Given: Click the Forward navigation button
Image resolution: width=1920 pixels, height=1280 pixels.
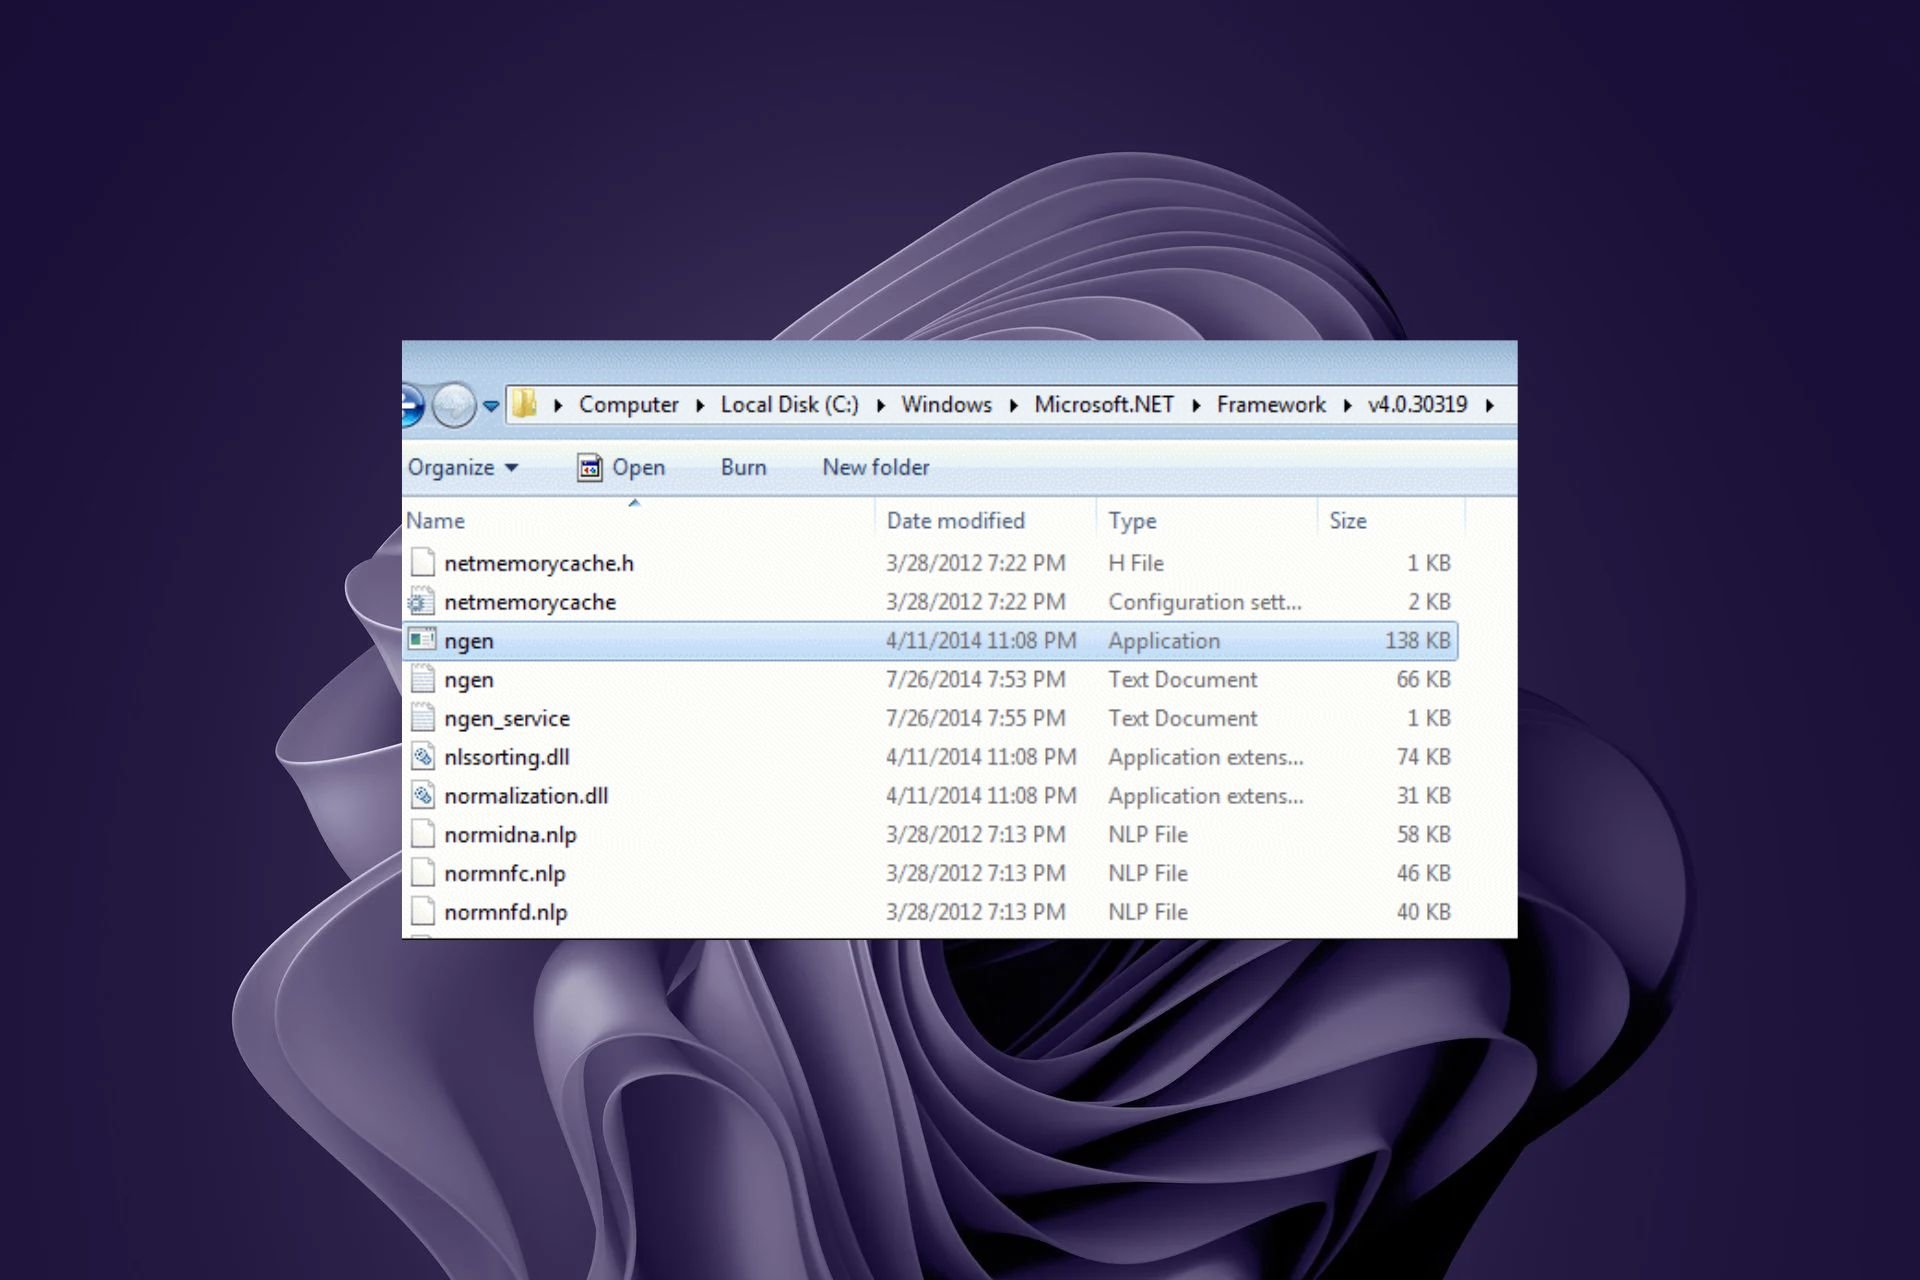Looking at the screenshot, I should click(x=454, y=405).
